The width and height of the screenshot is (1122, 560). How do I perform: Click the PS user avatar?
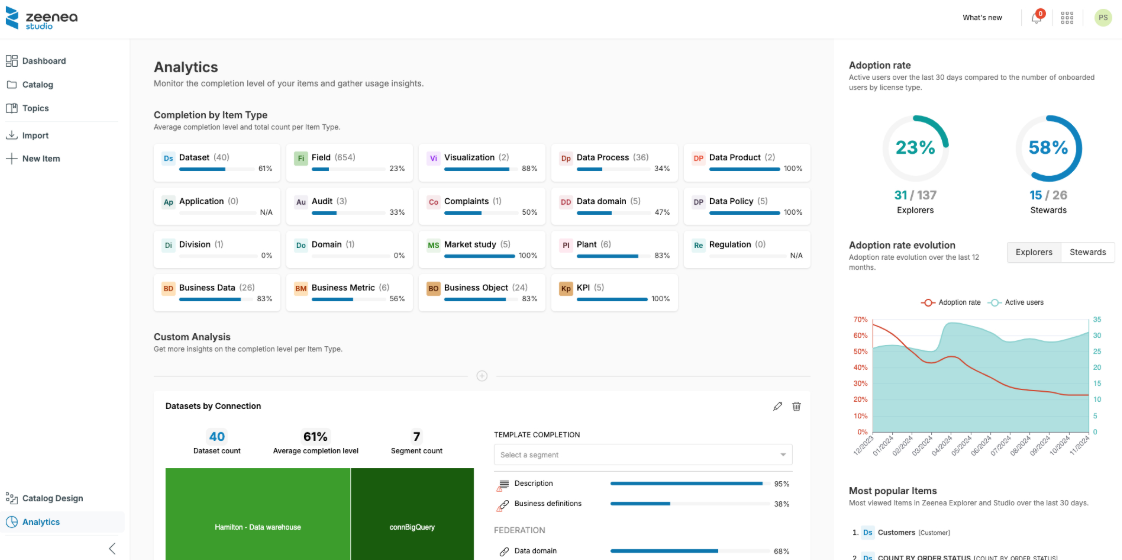[1103, 17]
